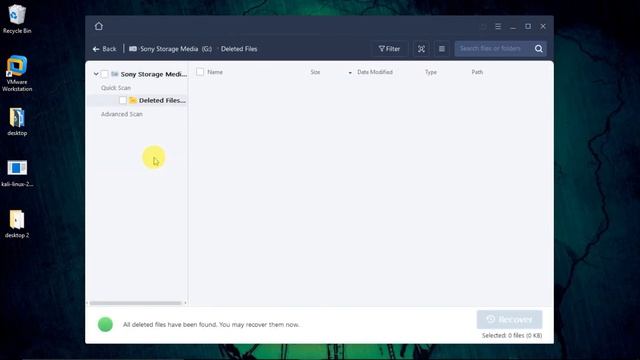Viewport: 640px width, 360px height.
Task: Click the horizontal scrollbar in tree panel
Action: point(136,303)
